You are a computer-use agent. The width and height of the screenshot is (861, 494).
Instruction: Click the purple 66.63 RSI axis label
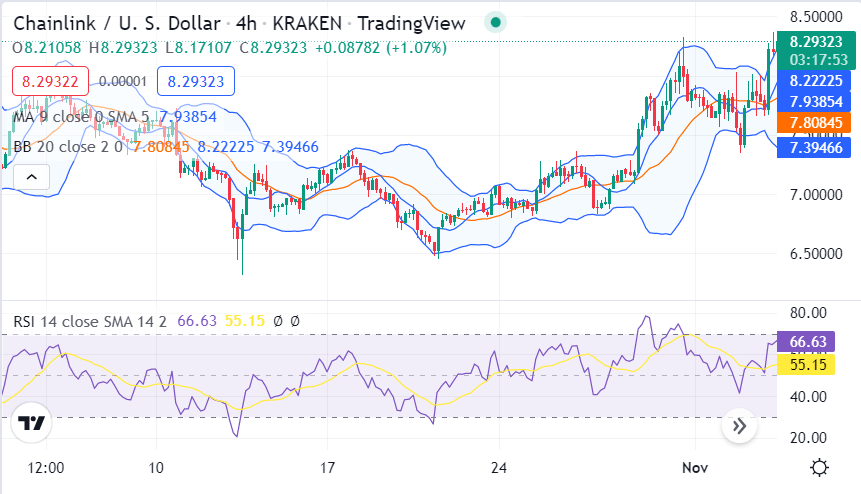pyautogui.click(x=807, y=341)
